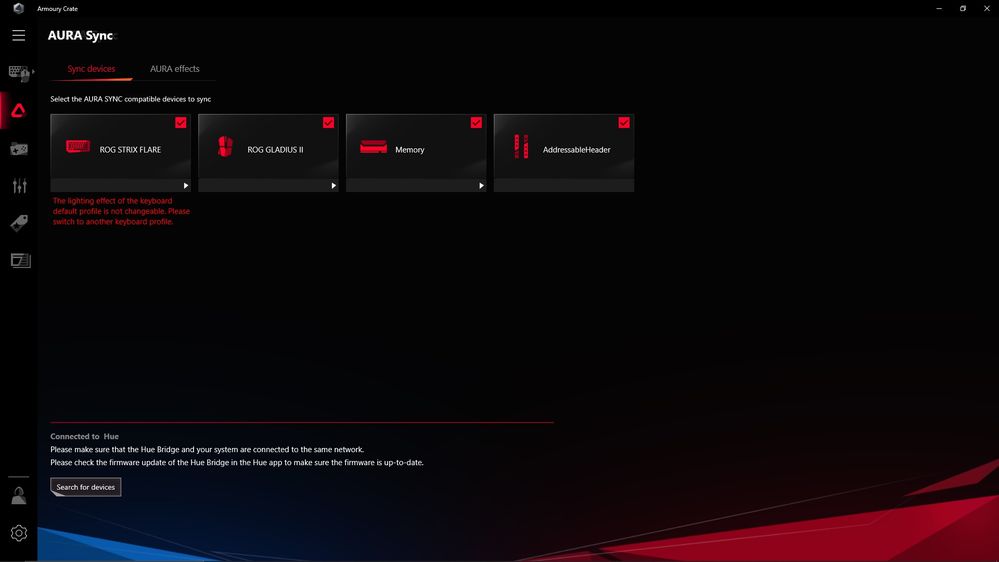Screen dimensions: 999x562
Task: Open the News panel icon
Action: click(x=20, y=261)
